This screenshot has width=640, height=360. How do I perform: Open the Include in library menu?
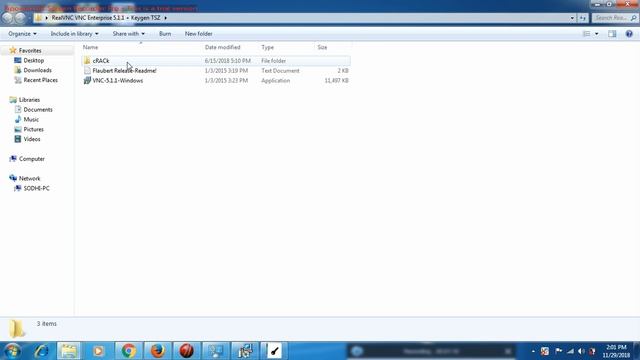tap(74, 34)
